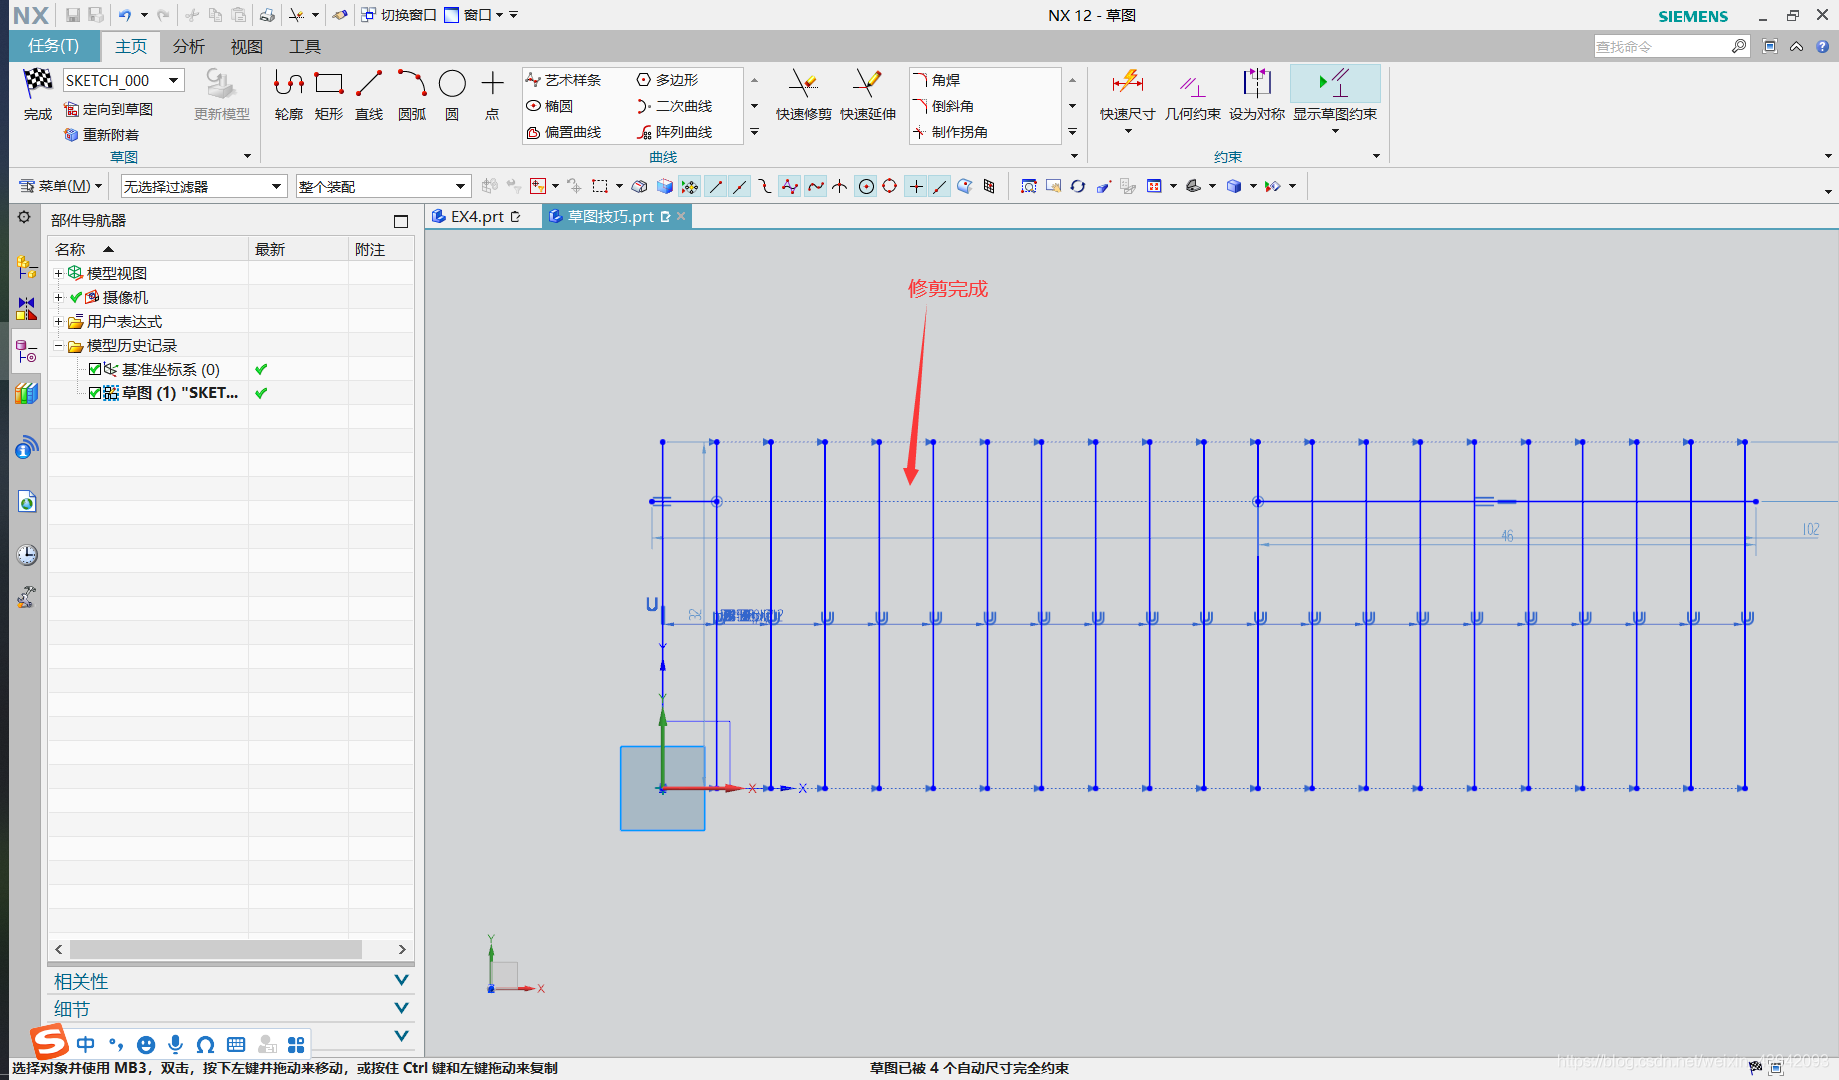
Task: Switch to the Home (主页) tab
Action: tap(131, 46)
